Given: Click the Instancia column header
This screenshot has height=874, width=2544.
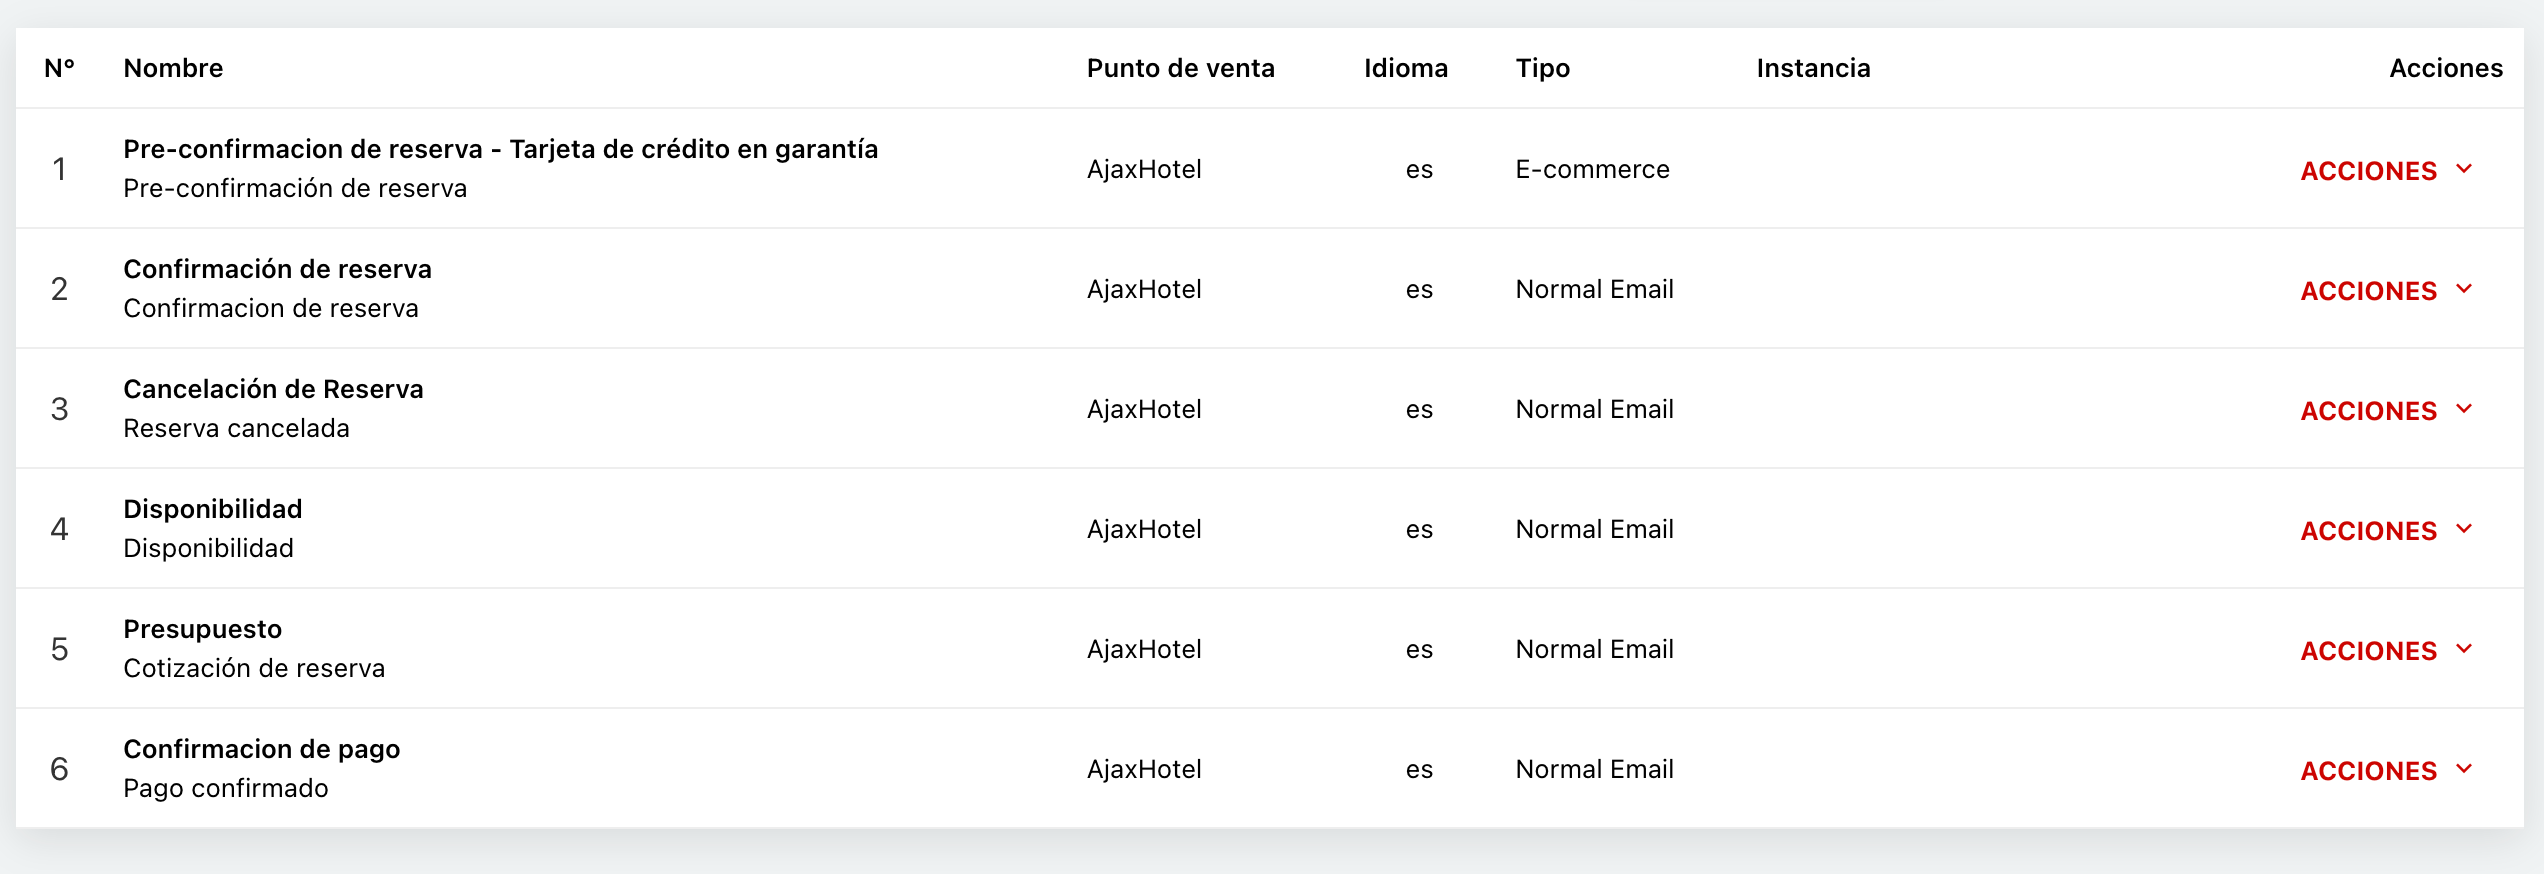Looking at the screenshot, I should pyautogui.click(x=1813, y=68).
